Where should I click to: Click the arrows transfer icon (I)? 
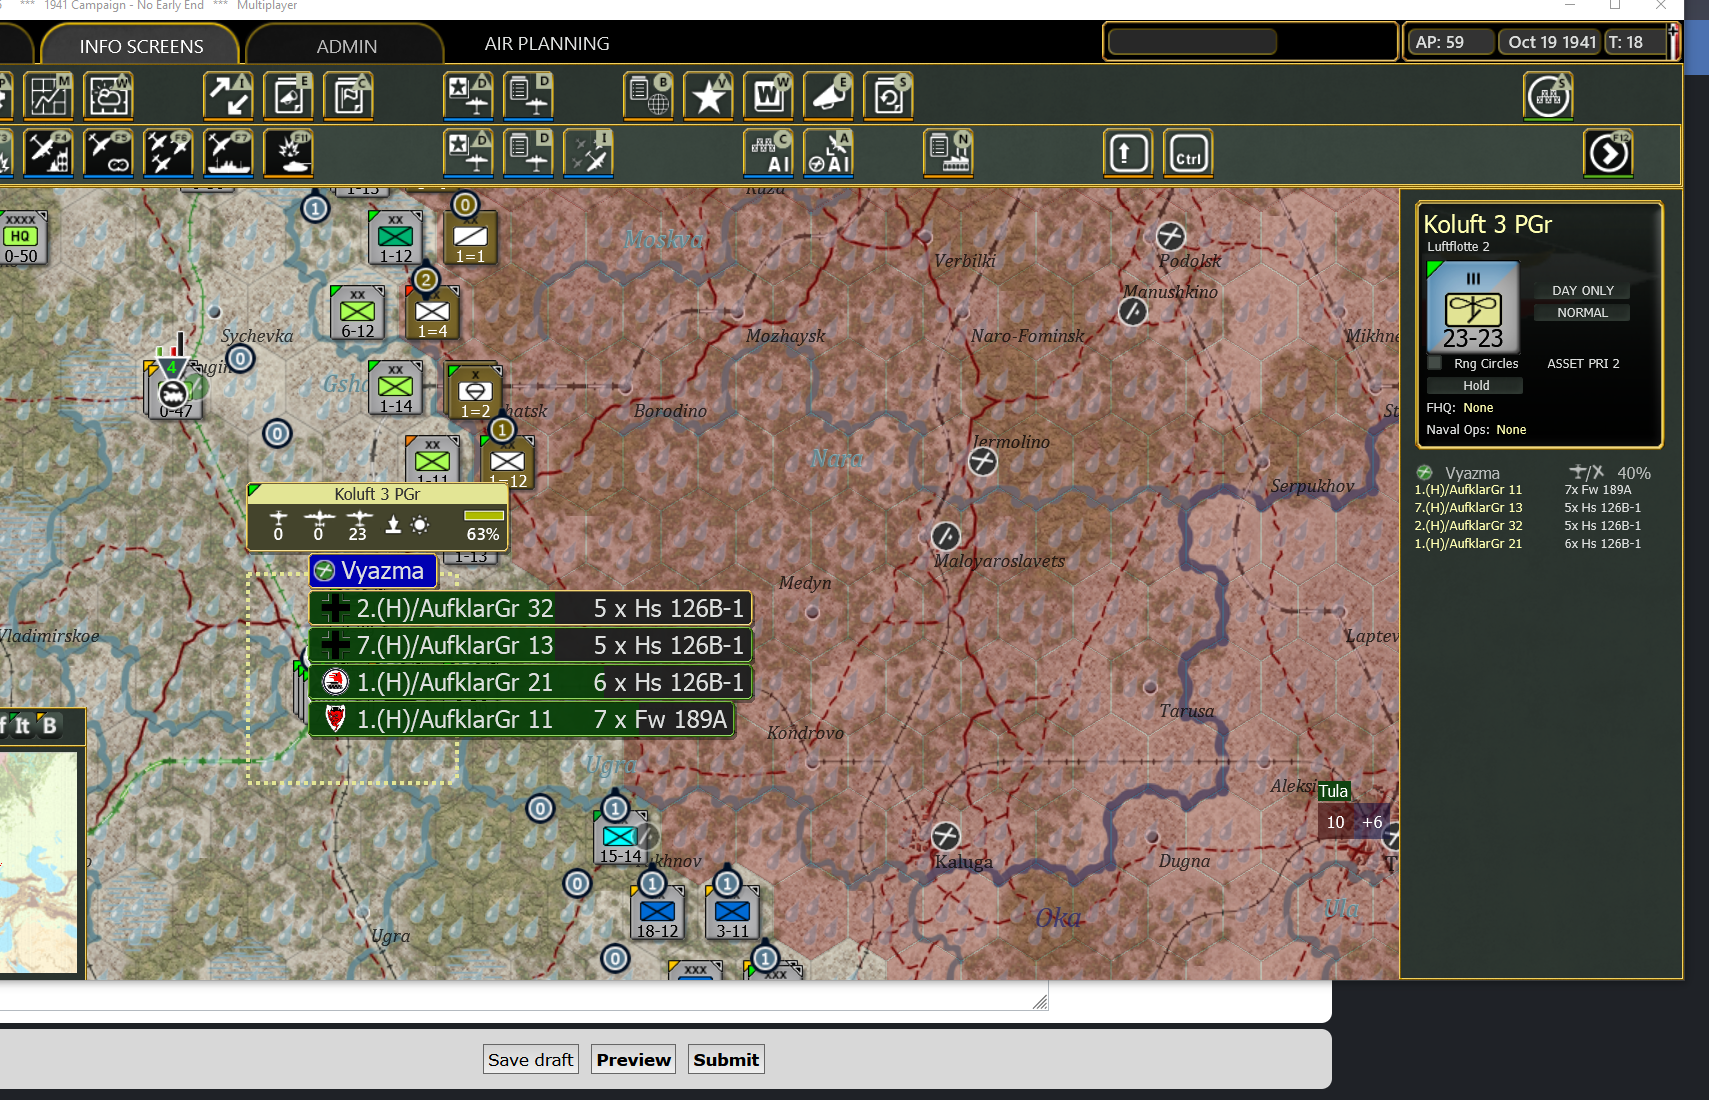(x=228, y=96)
